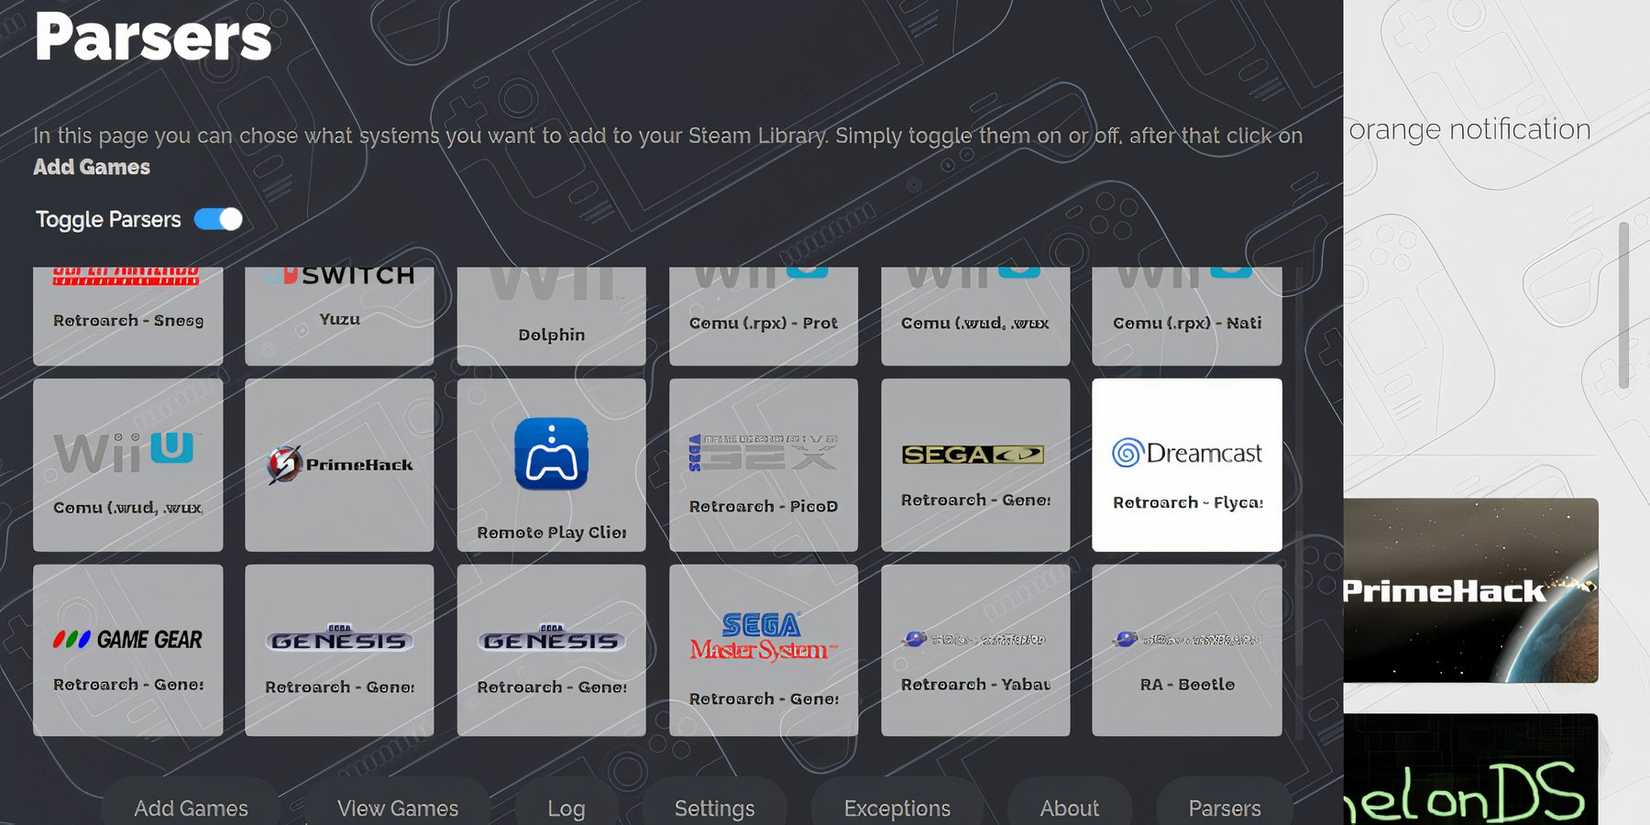Click the Cemu (.wud, .wux) card with full Wii U logo
The image size is (1650, 825).
pos(128,465)
